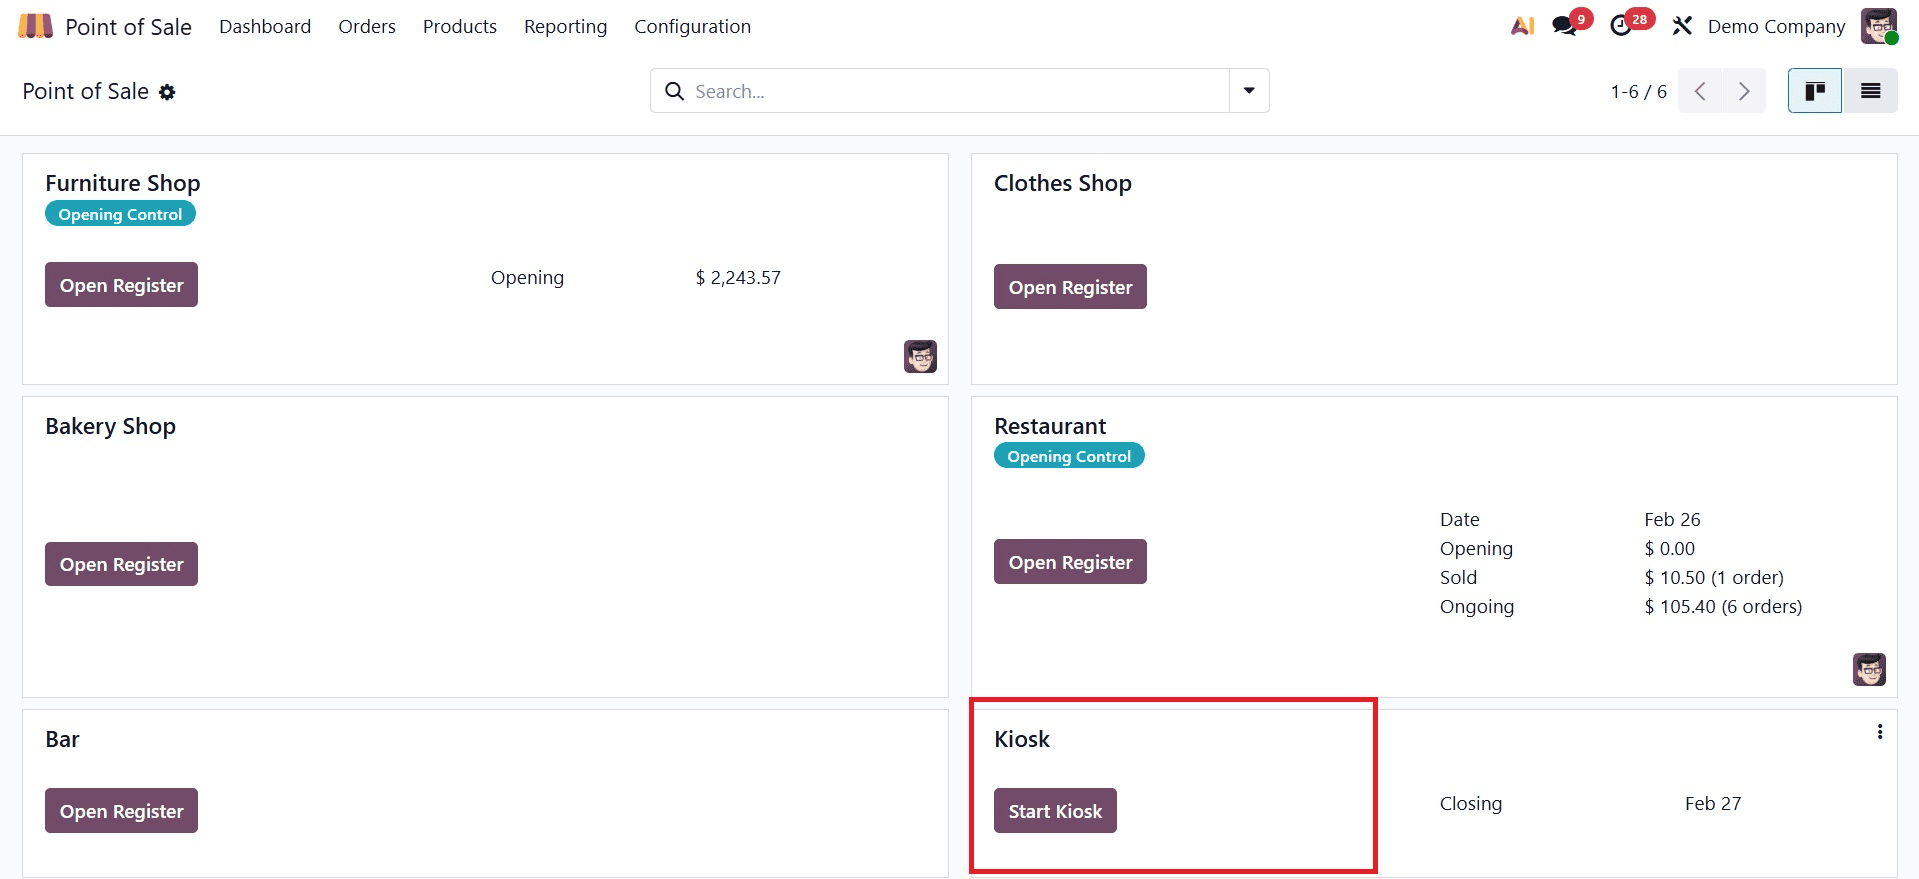Open the AI assistant icon
The image size is (1919, 879).
(x=1521, y=25)
